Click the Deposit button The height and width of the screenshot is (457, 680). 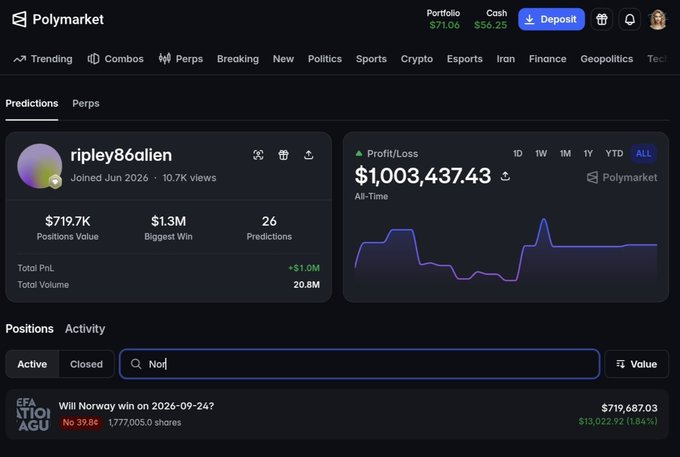(x=551, y=20)
